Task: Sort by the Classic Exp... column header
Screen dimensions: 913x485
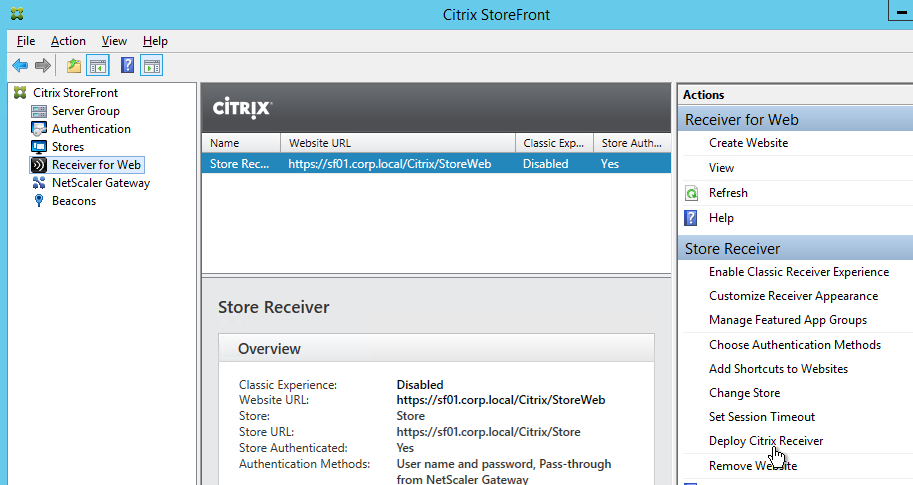Action: [x=554, y=143]
